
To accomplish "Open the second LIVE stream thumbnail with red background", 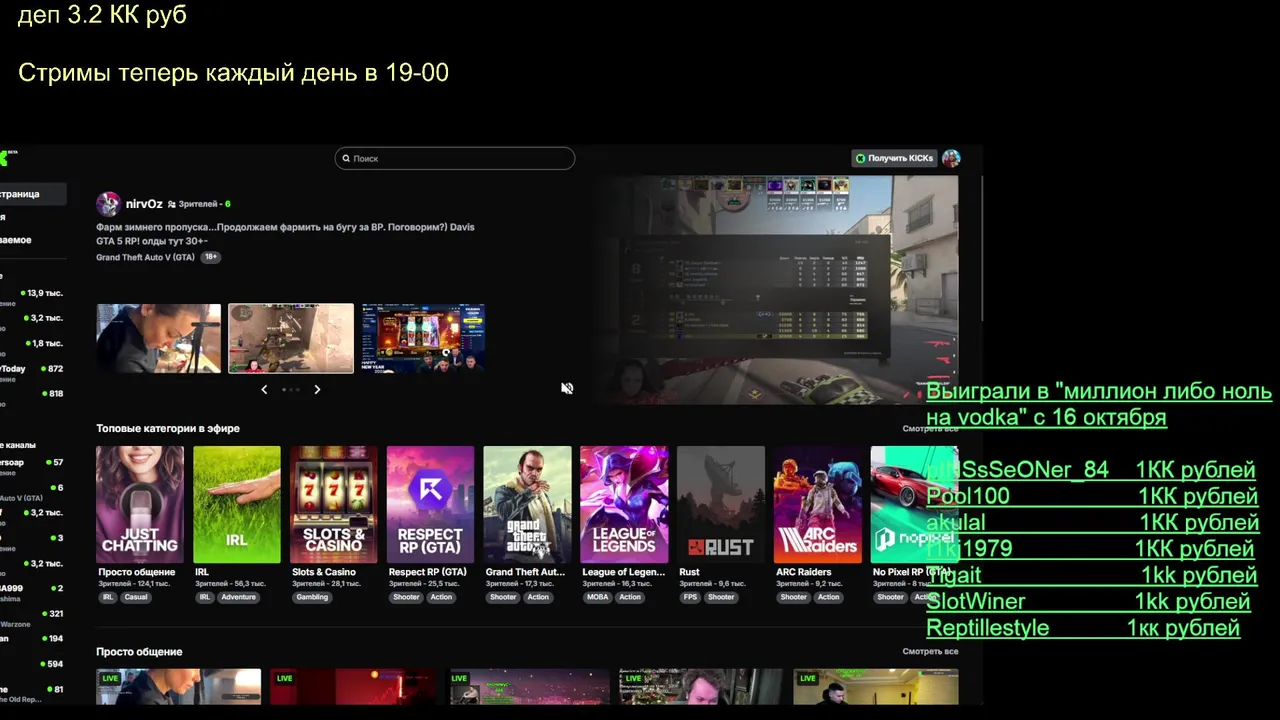I will (x=353, y=687).
